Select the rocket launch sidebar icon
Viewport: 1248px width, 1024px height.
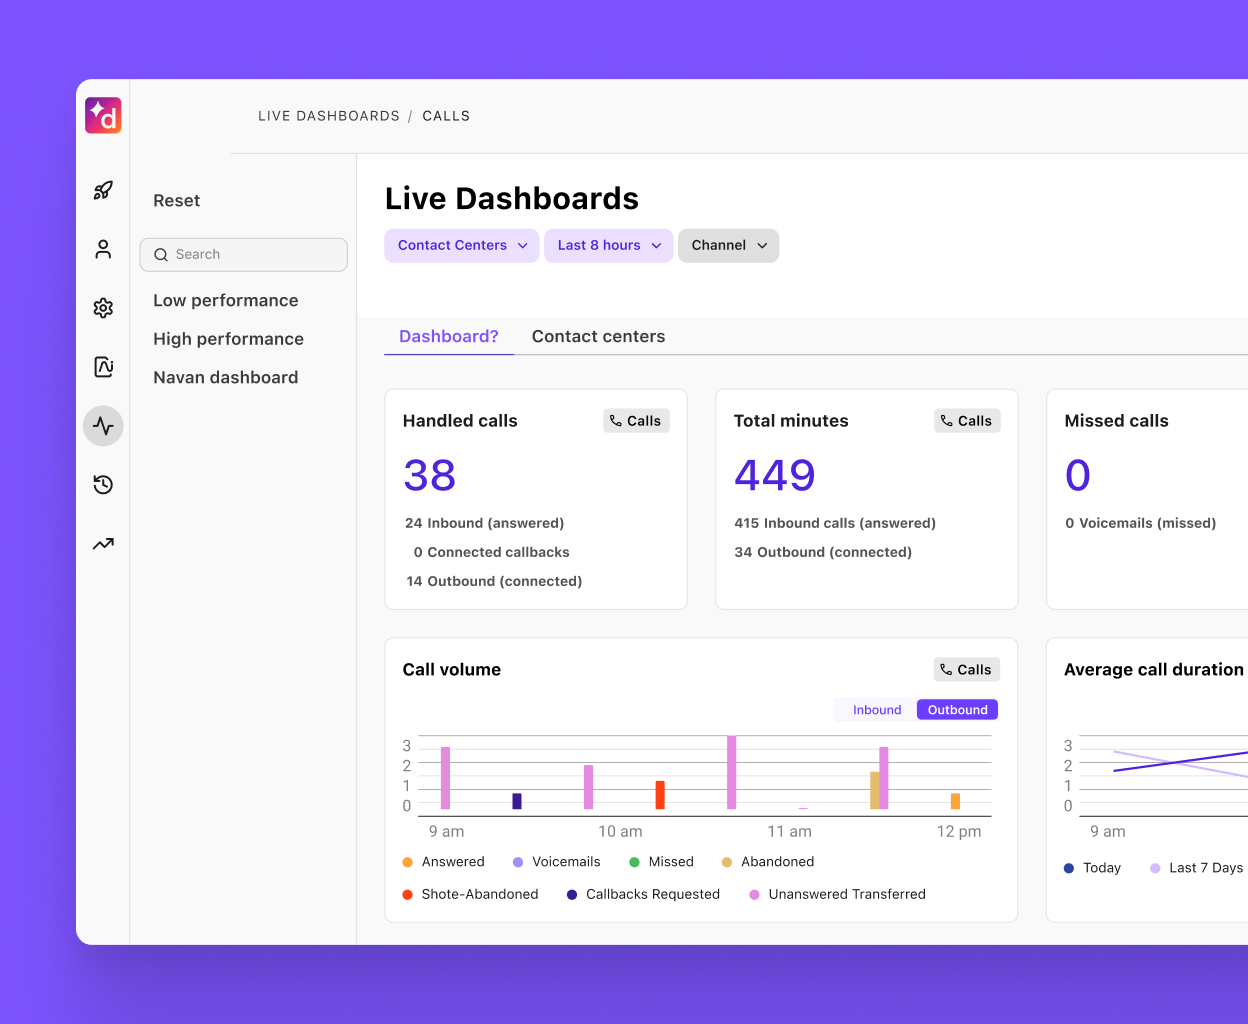(x=103, y=190)
